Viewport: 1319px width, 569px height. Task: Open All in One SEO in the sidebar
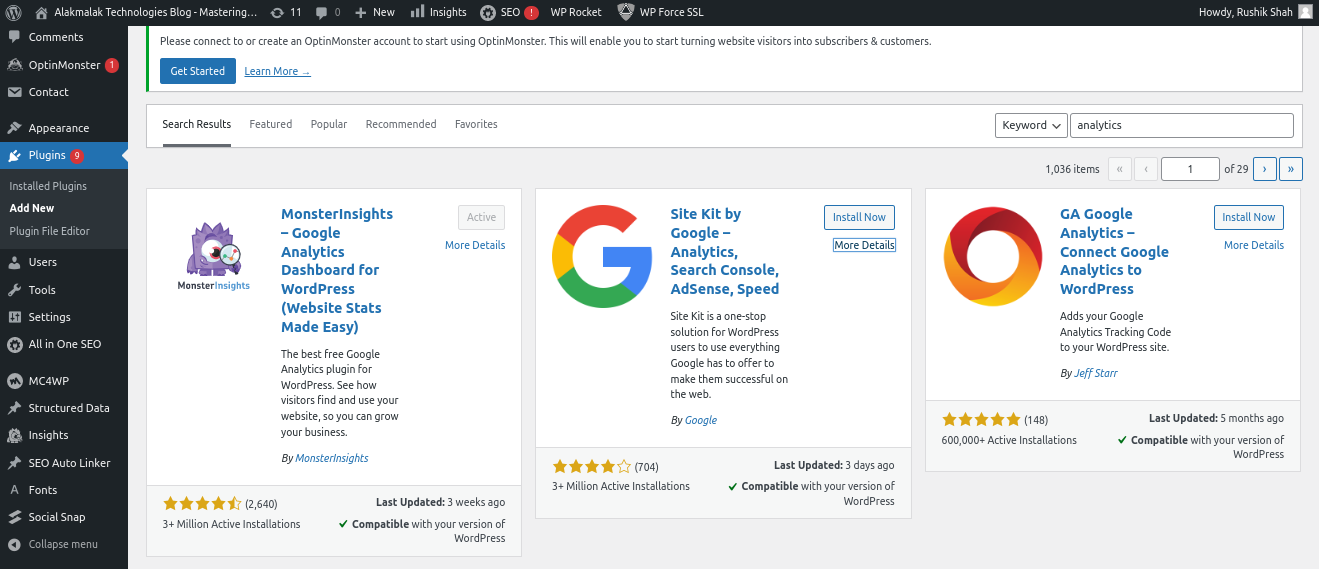tap(64, 344)
